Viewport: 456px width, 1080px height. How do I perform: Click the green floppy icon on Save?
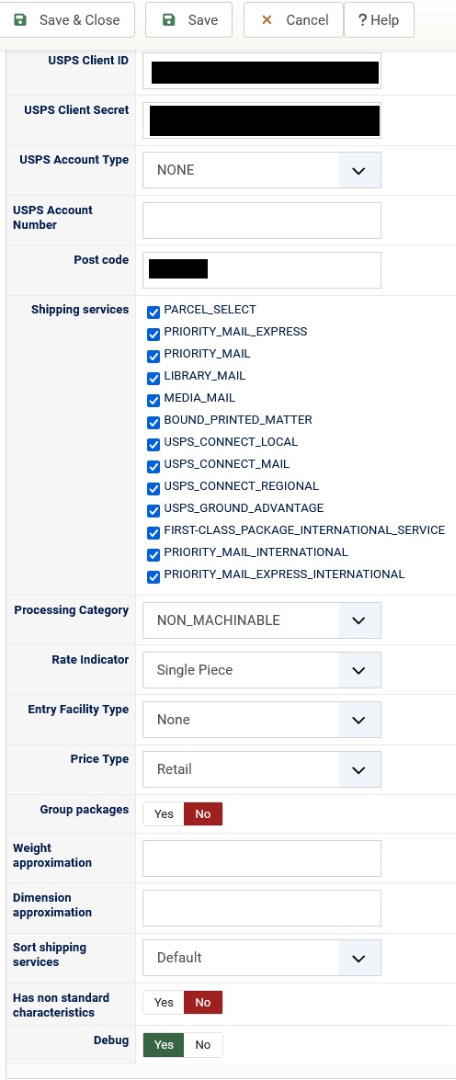click(169, 20)
